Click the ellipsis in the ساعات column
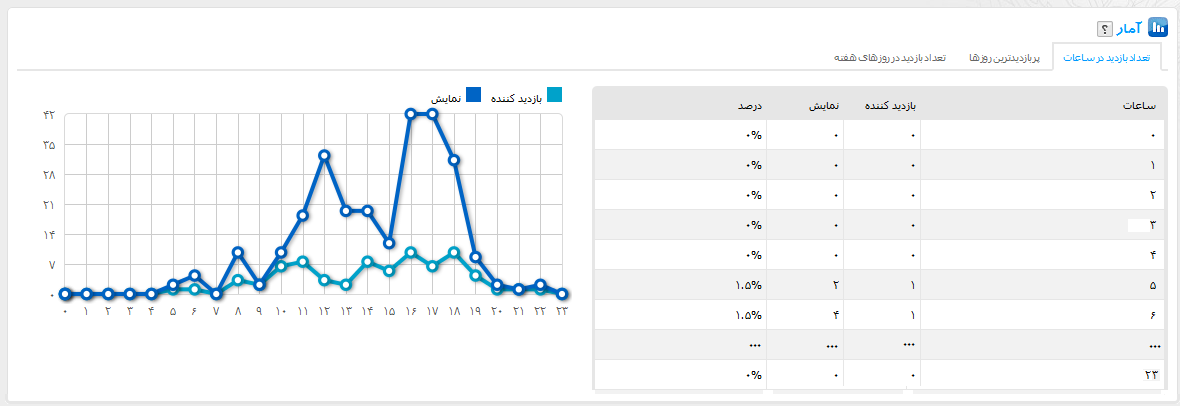The image size is (1180, 406). pos(1154,346)
